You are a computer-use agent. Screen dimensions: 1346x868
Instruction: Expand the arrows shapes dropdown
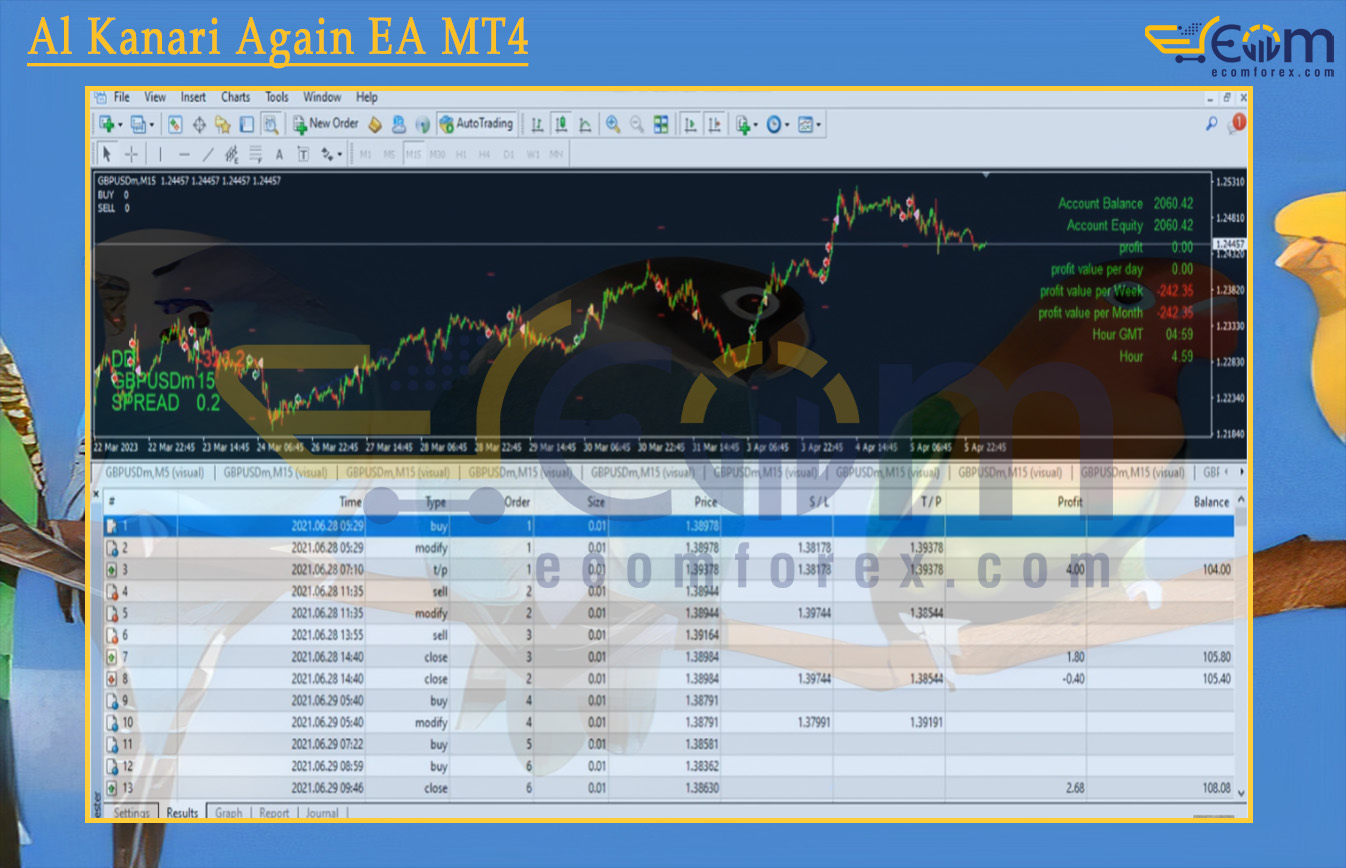click(339, 155)
